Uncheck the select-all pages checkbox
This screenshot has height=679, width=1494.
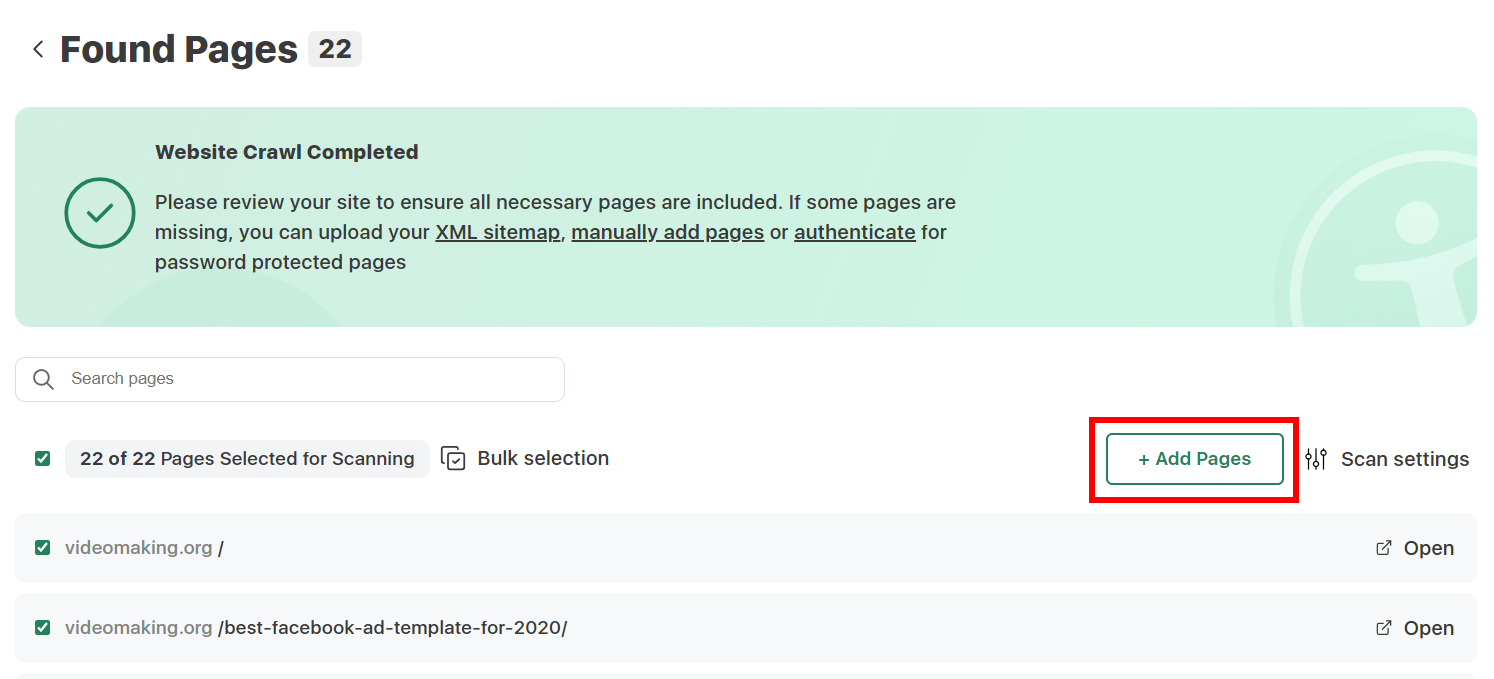(x=41, y=458)
